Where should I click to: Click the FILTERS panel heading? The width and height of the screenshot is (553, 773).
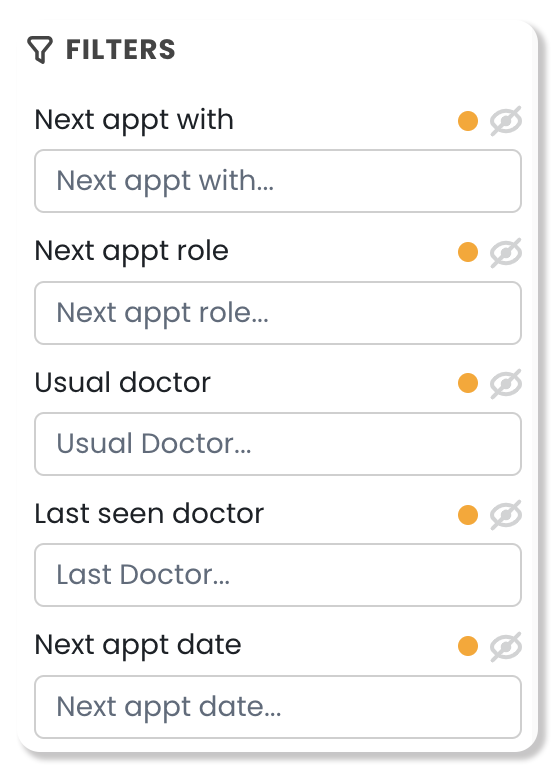pos(121,50)
